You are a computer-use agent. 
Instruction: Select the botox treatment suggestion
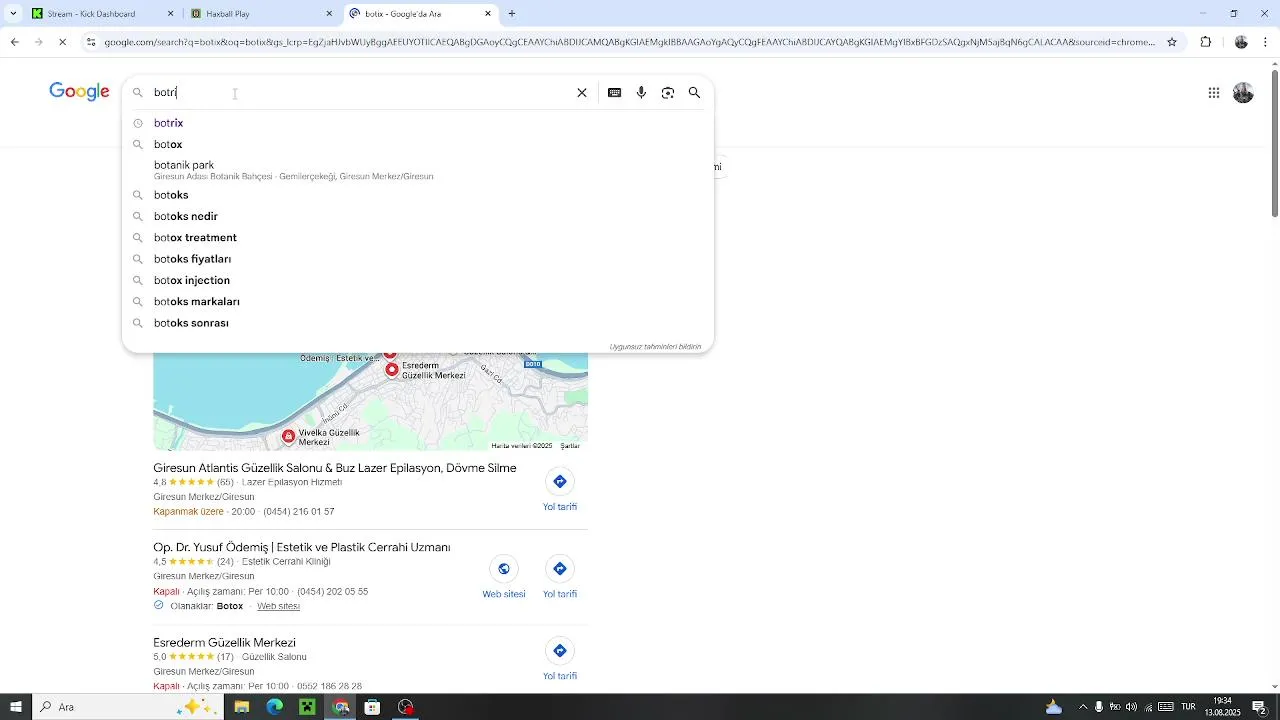pyautogui.click(x=418, y=238)
